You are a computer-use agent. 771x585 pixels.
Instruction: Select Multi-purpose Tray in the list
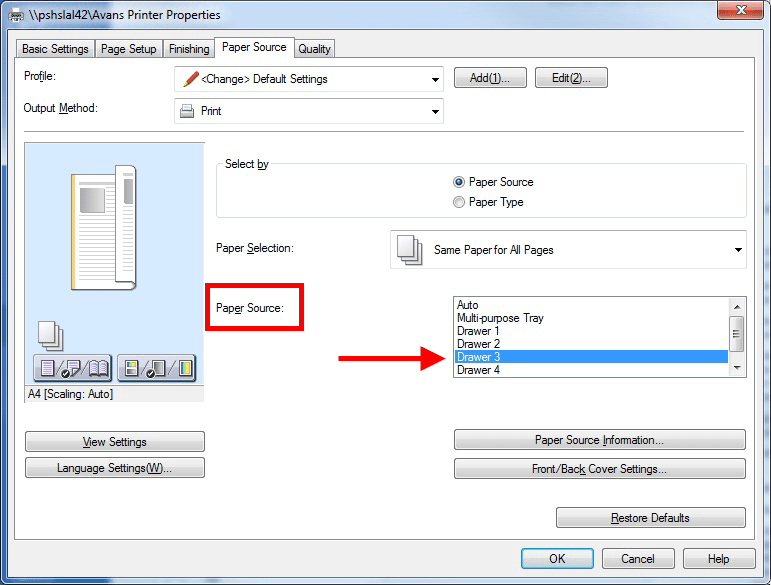591,318
